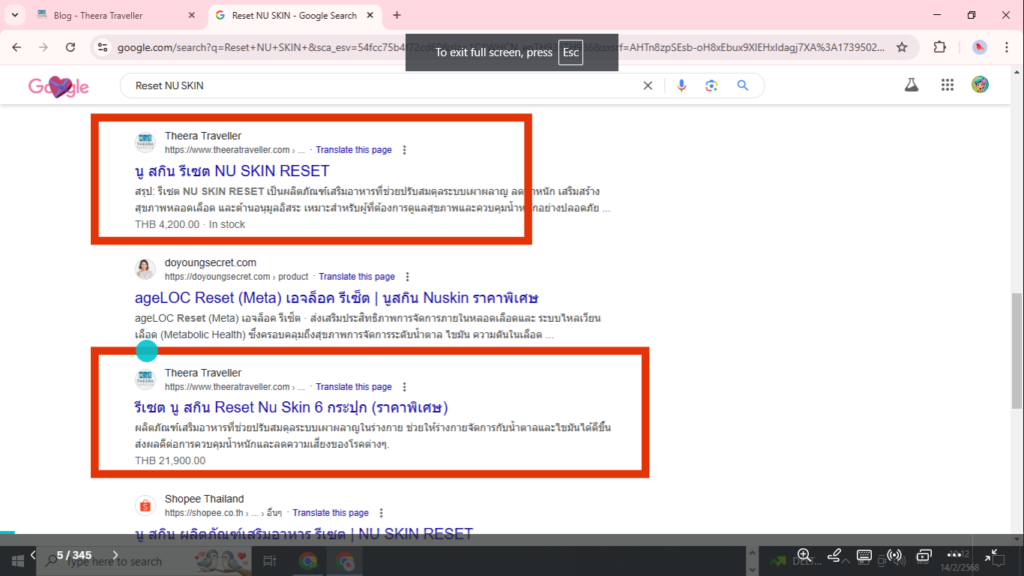Clear the search query with the X icon

(647, 86)
